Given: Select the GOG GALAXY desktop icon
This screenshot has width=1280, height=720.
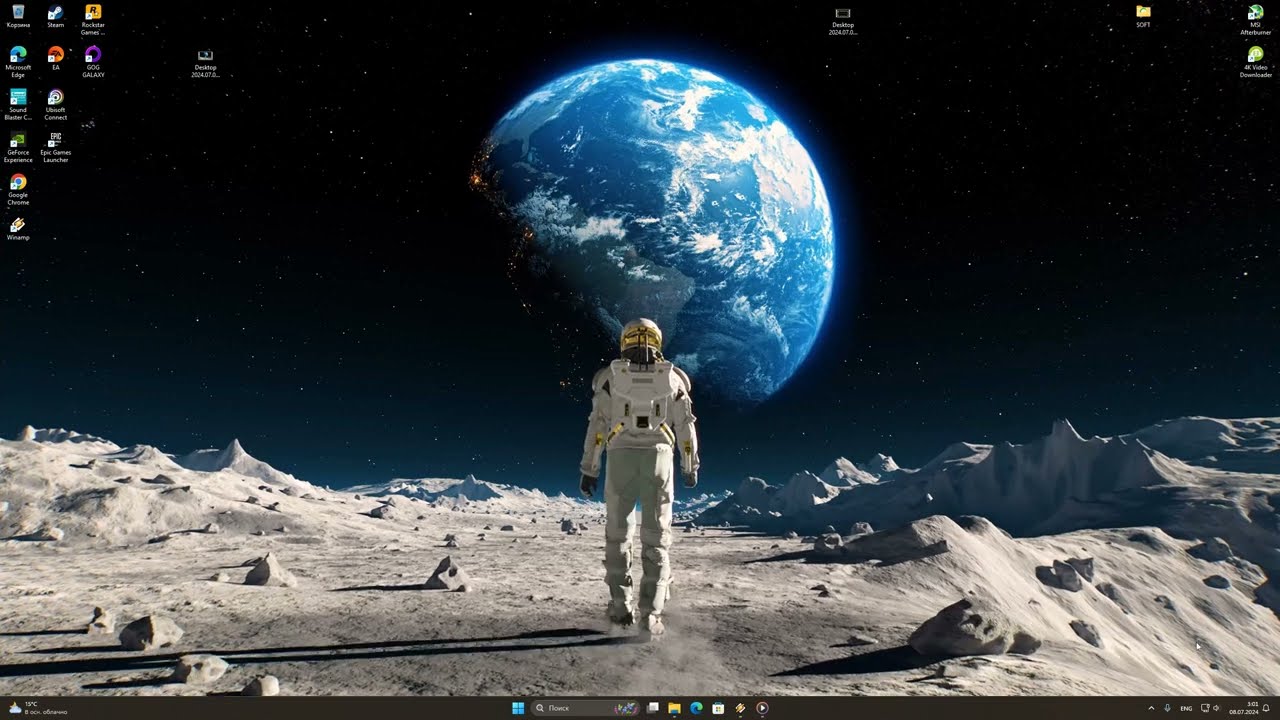Looking at the screenshot, I should 93,62.
